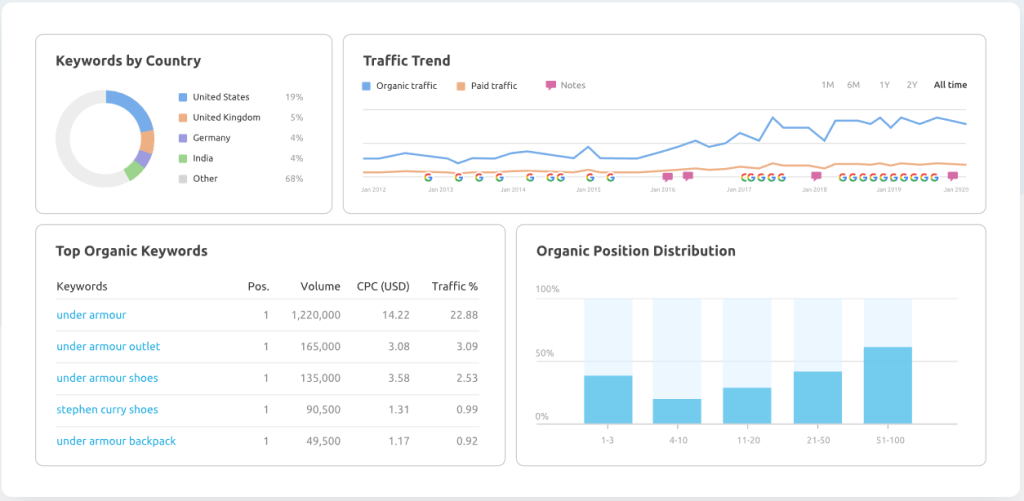Screen dimensions: 1024x501
Task: Click the United Kingdom orange legend swatch
Action: 183,118
